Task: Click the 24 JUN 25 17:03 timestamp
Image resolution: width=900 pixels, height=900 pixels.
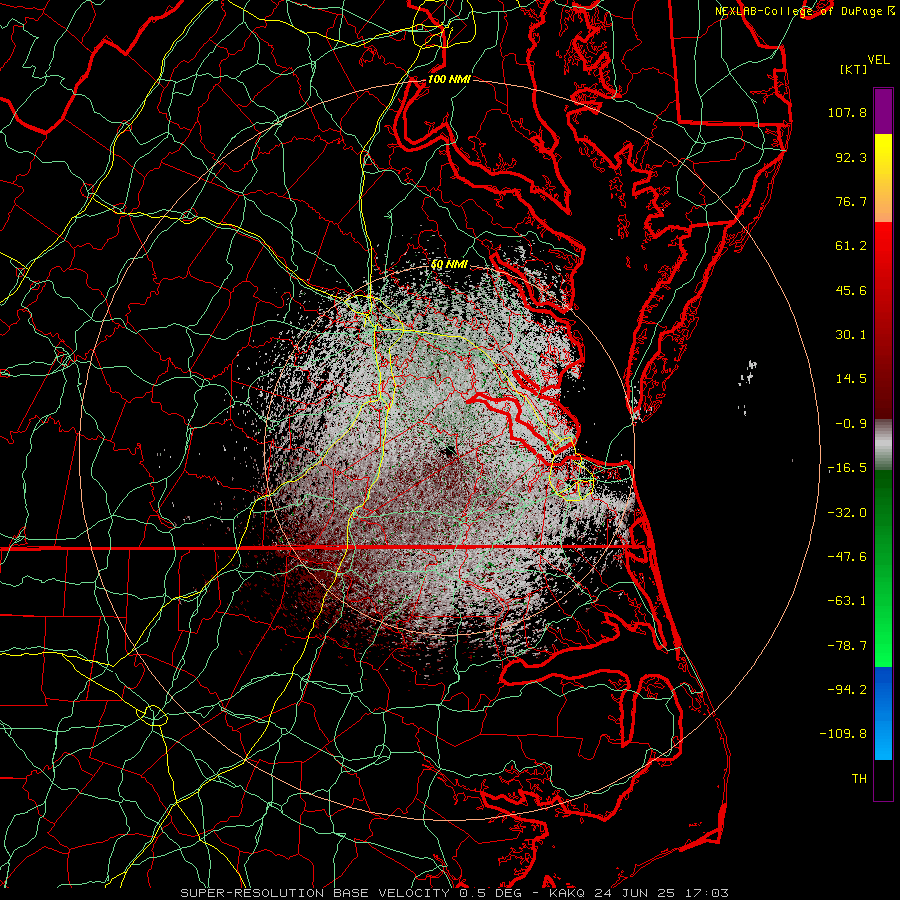Action: 660,893
